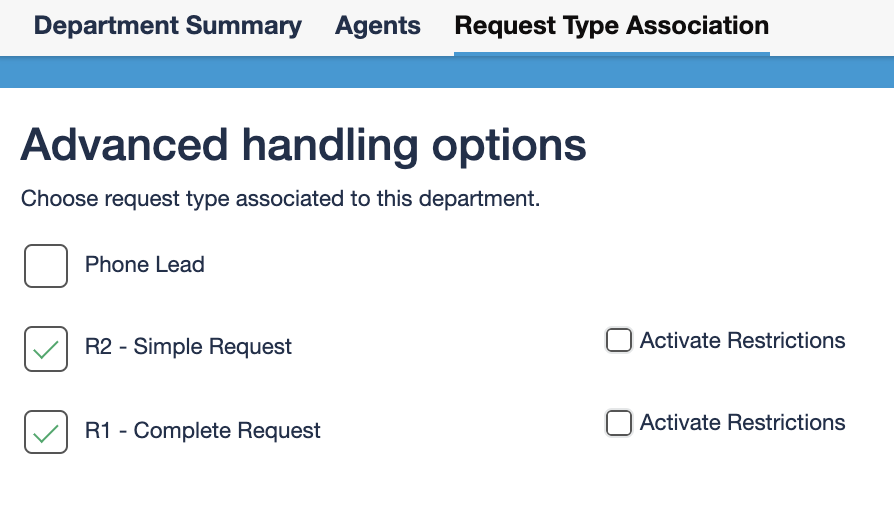Image resolution: width=894 pixels, height=506 pixels.
Task: Click the R2 - Simple Request label text
Action: (x=188, y=347)
